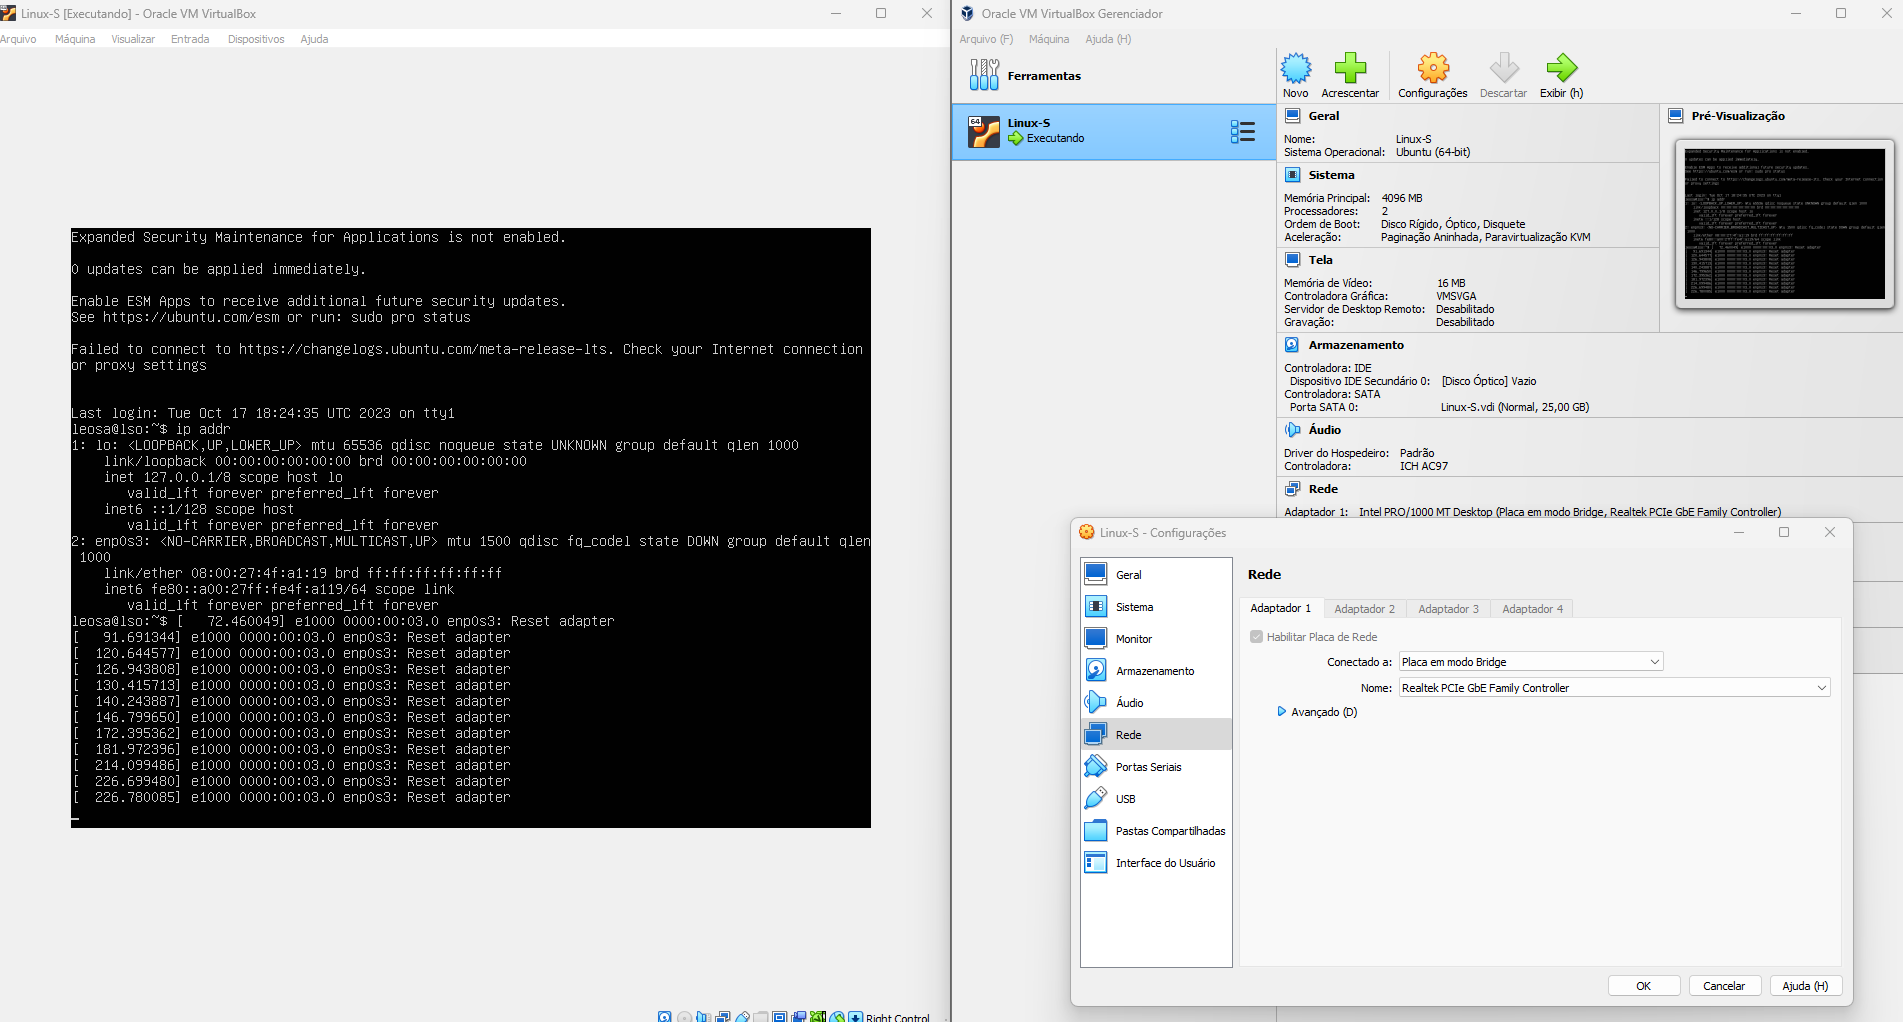Screen dimensions: 1903x1022
Task: Select Rede category in Configurações sidebar
Action: (x=1156, y=735)
